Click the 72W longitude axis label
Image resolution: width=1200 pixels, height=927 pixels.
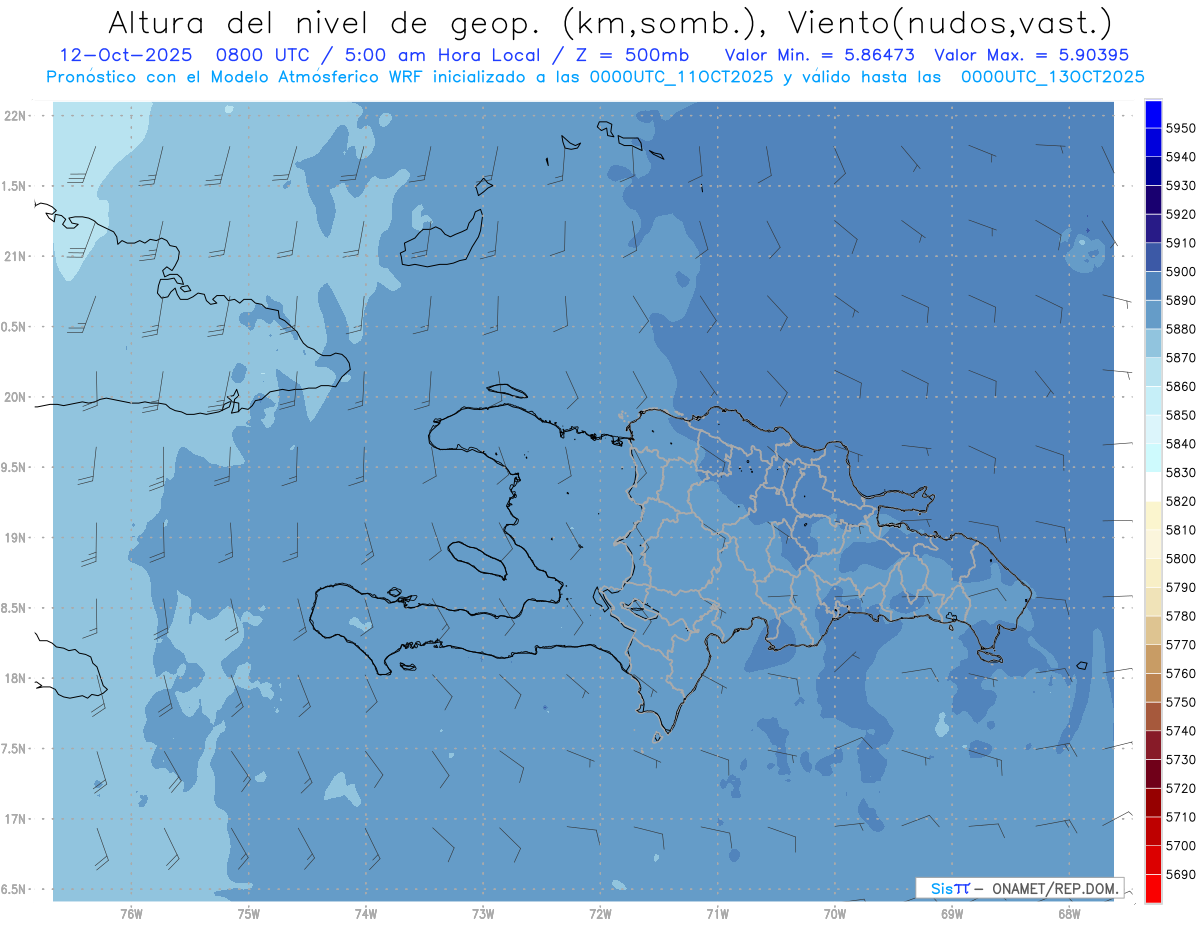(600, 912)
